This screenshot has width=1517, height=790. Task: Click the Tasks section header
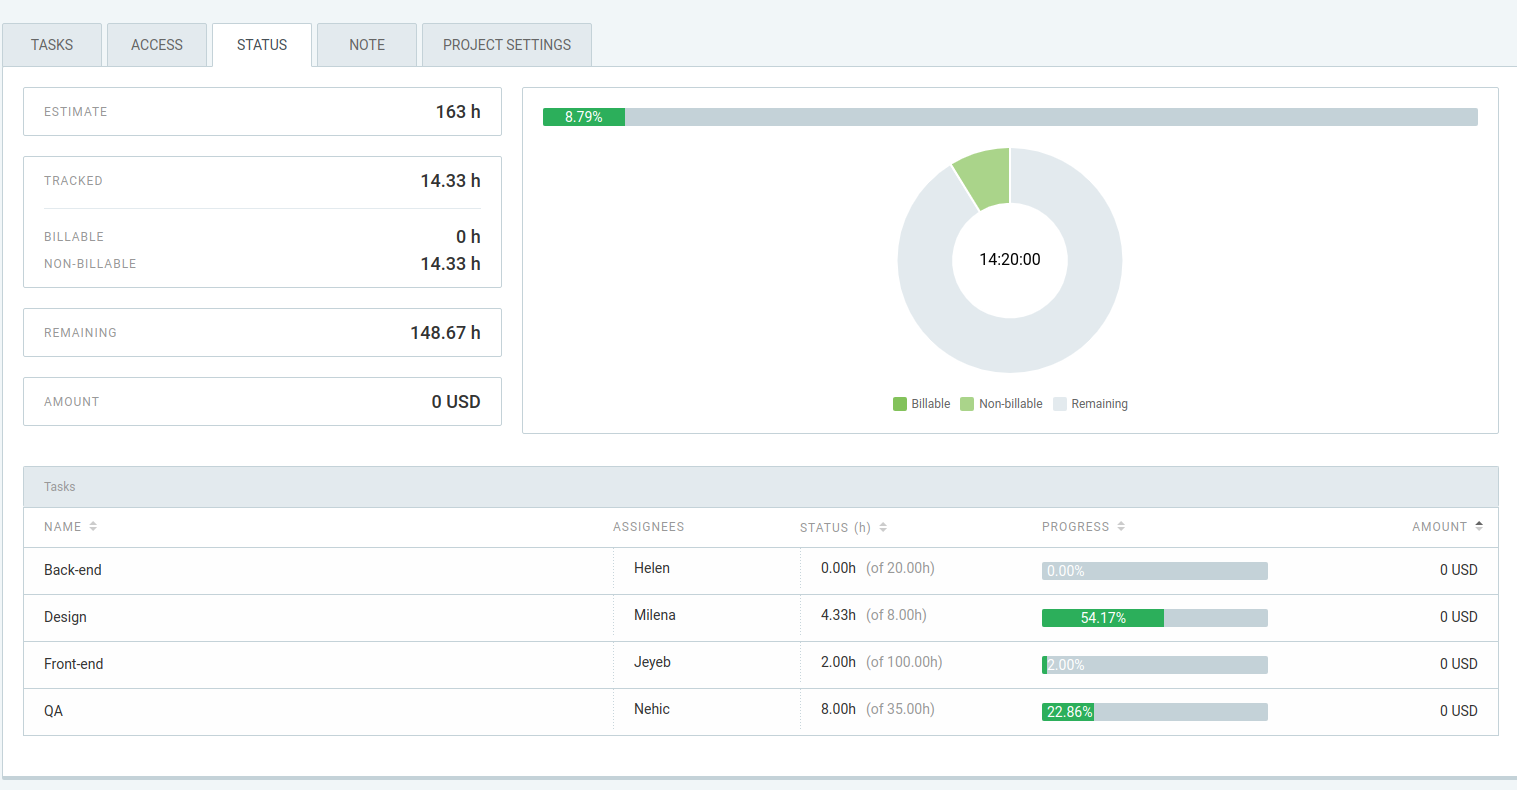click(761, 487)
